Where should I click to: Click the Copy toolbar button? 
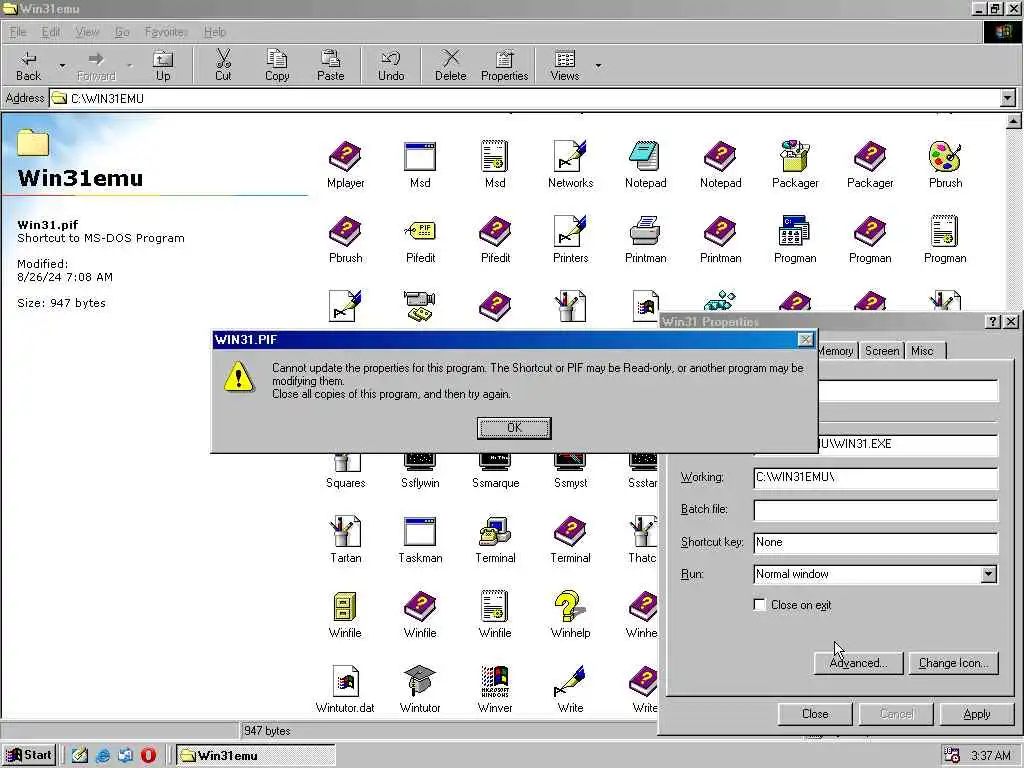277,65
